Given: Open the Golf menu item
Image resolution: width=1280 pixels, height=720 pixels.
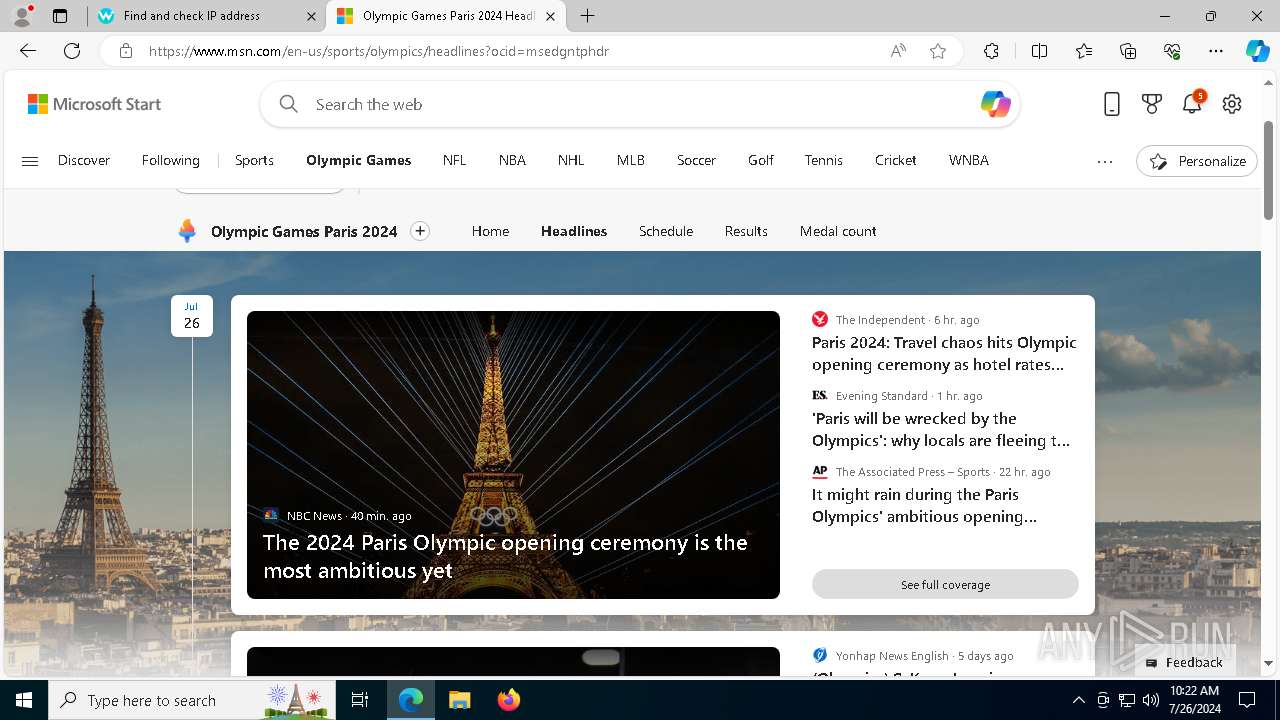Looking at the screenshot, I should [x=761, y=160].
